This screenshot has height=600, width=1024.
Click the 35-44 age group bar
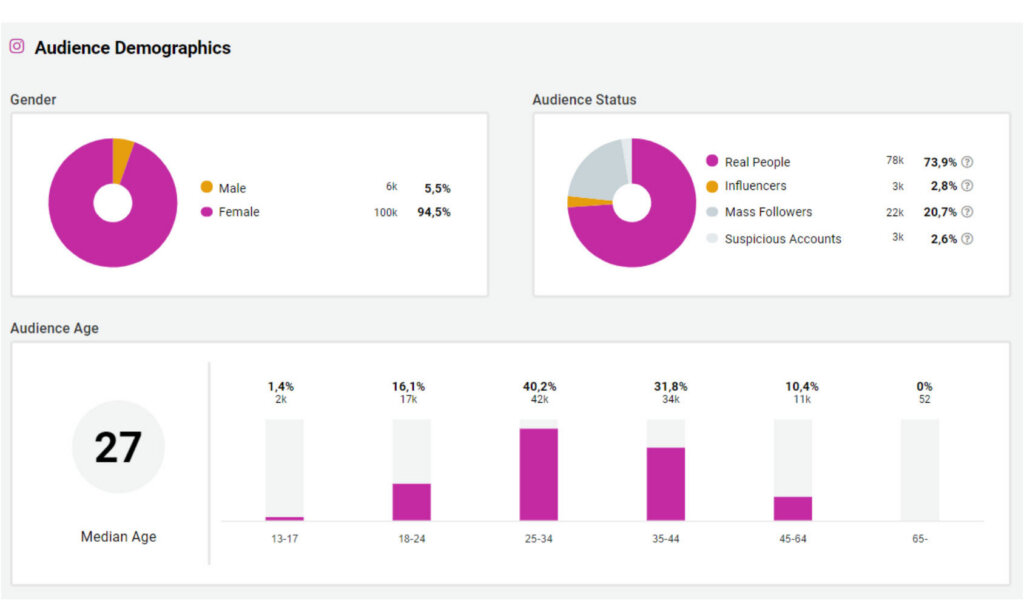(x=665, y=484)
